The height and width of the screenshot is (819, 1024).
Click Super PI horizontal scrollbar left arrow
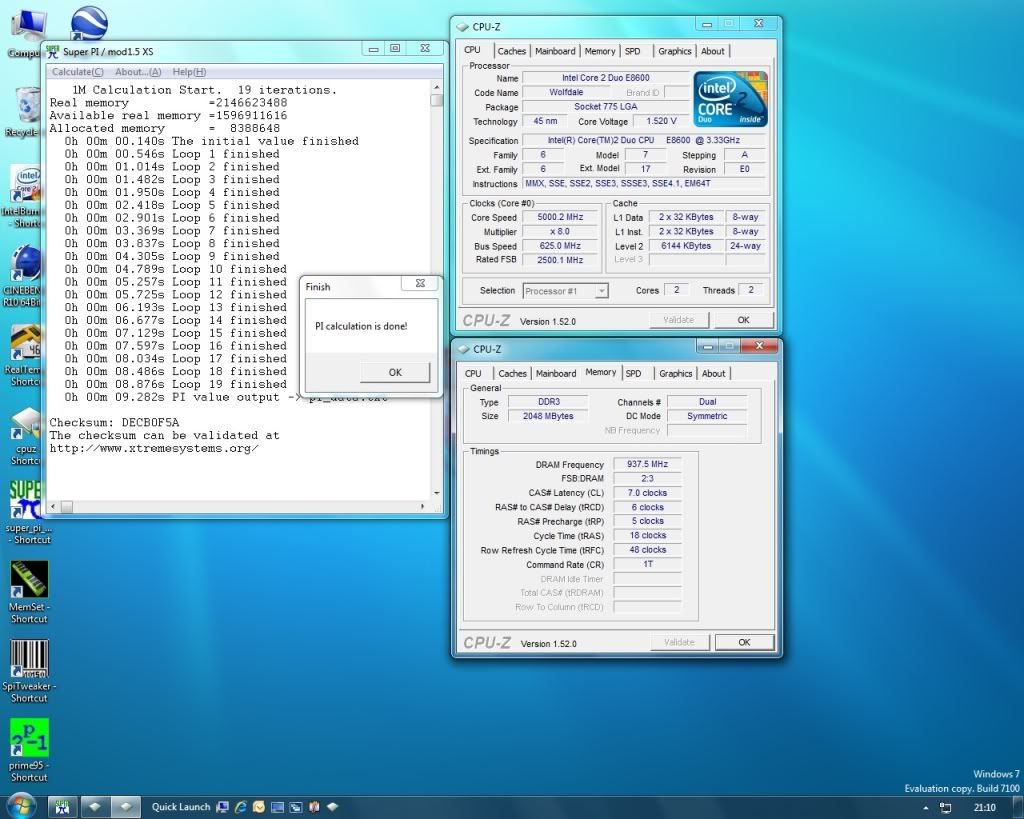coord(54,506)
